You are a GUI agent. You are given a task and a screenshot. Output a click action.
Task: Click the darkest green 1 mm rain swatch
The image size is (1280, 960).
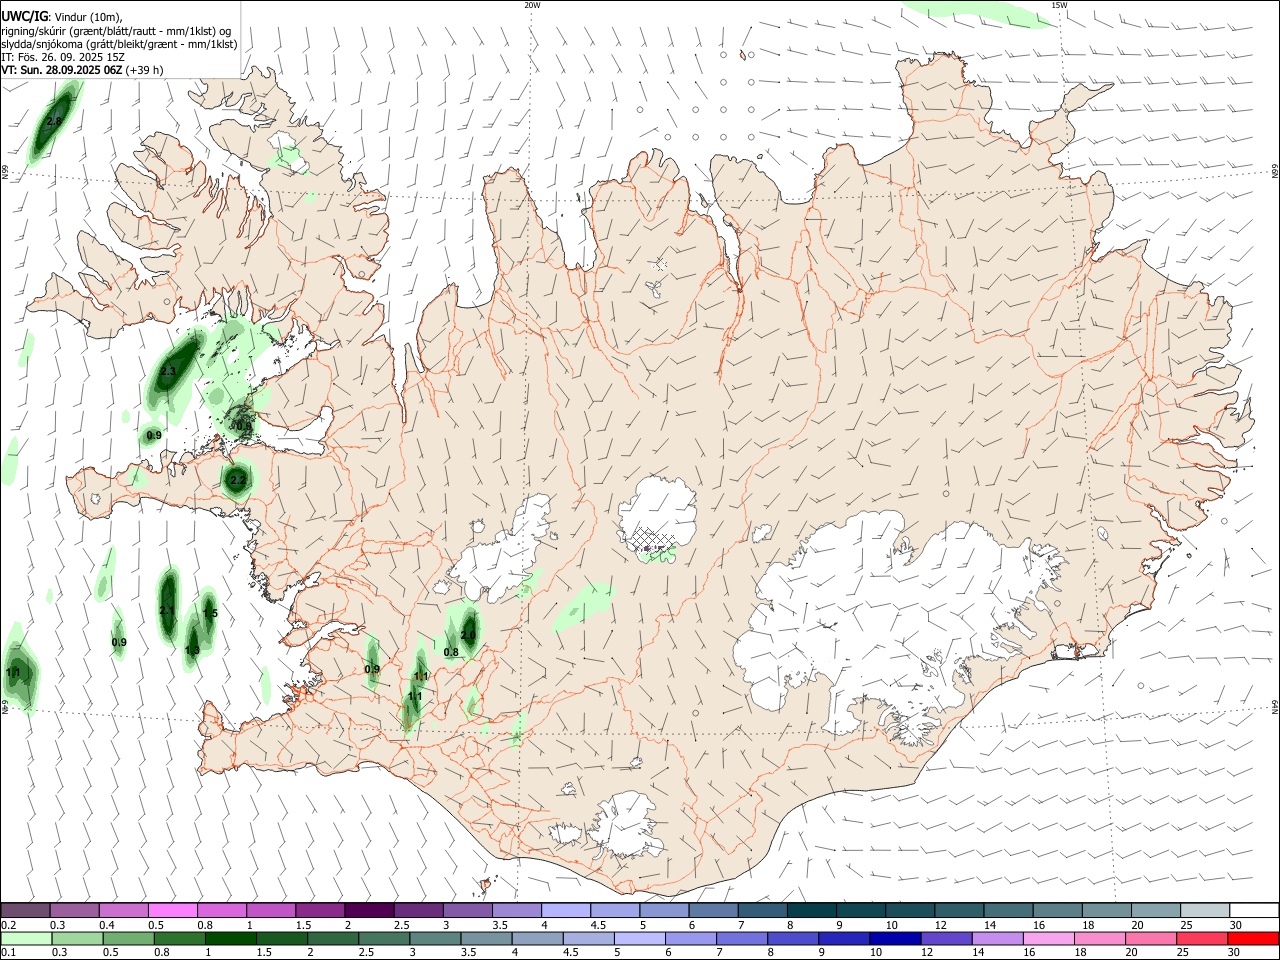coord(231,938)
